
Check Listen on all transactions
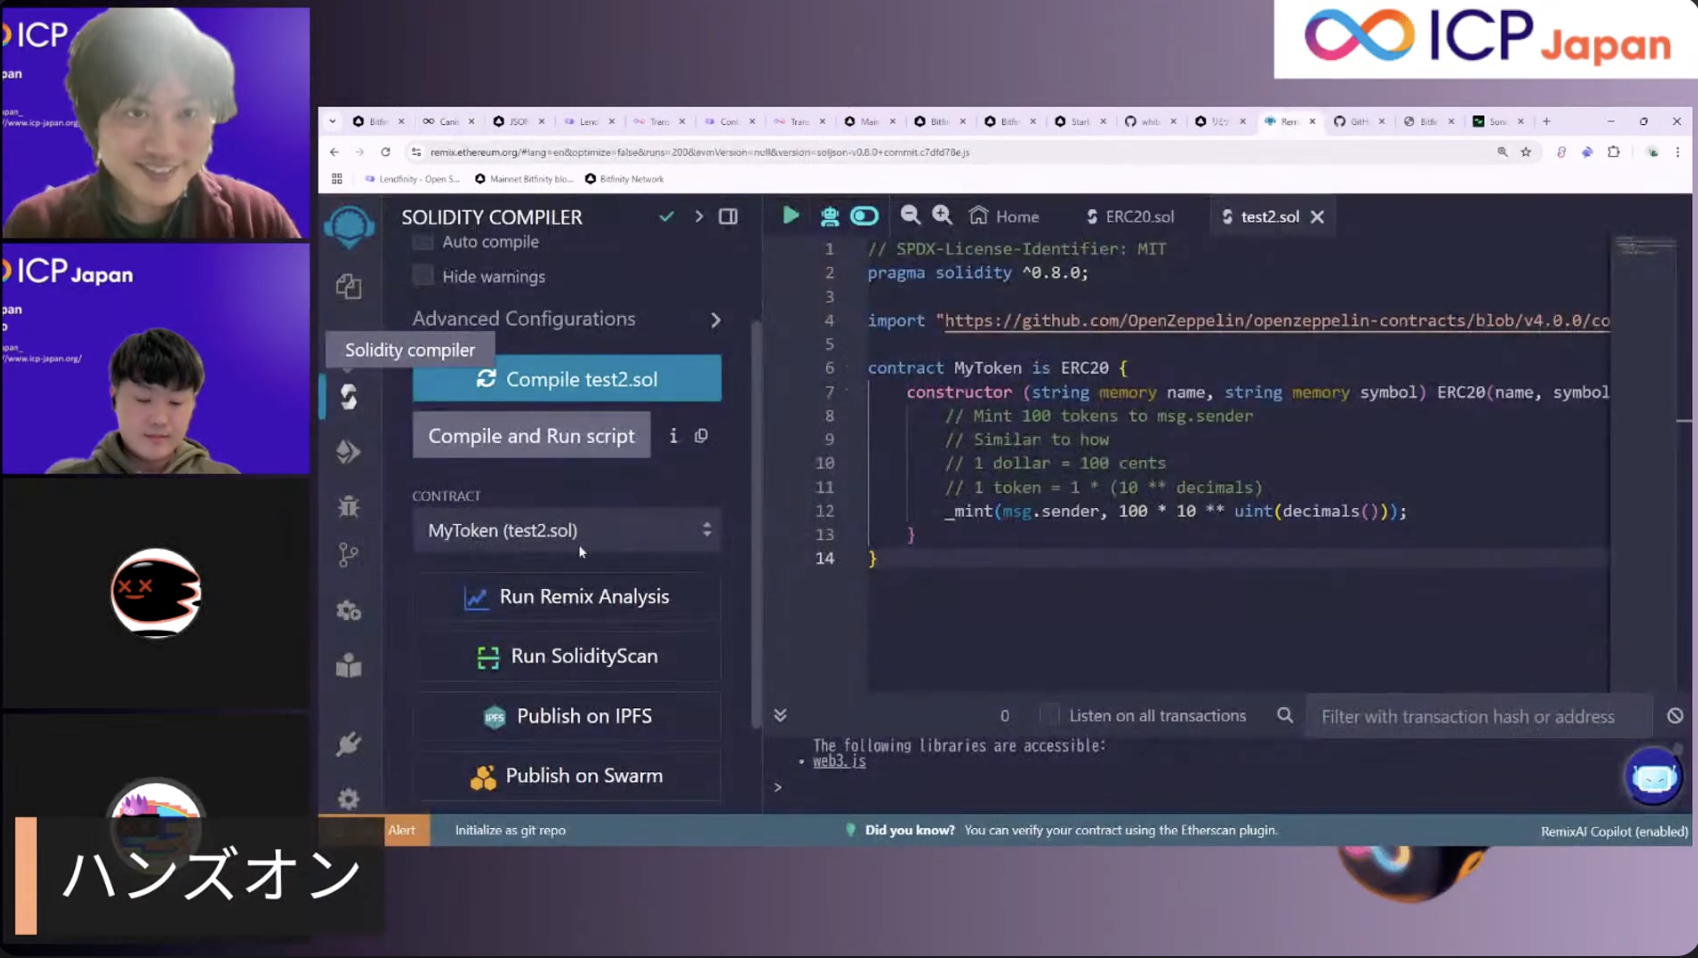coord(1048,716)
